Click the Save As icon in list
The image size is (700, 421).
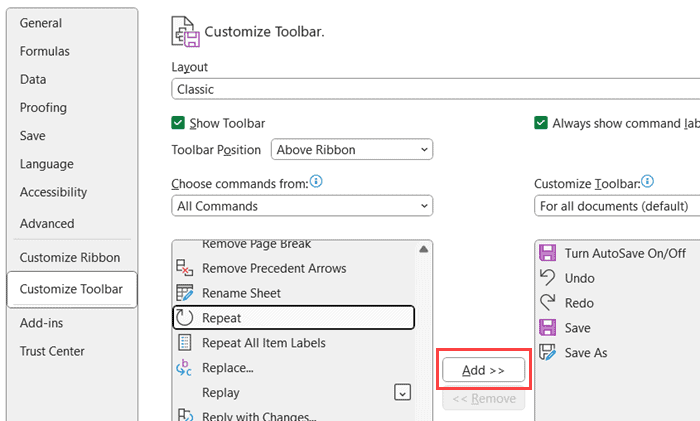[547, 353]
